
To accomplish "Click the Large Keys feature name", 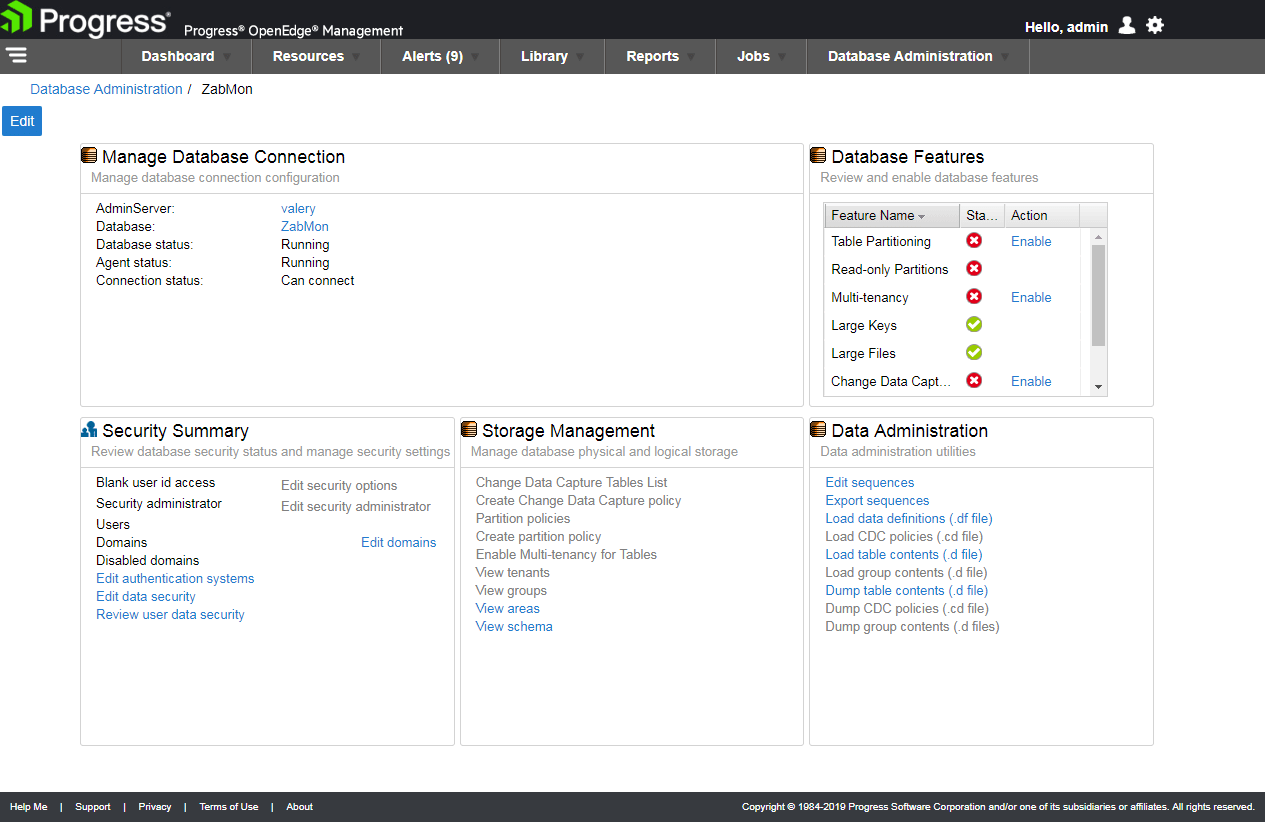I will 864,325.
